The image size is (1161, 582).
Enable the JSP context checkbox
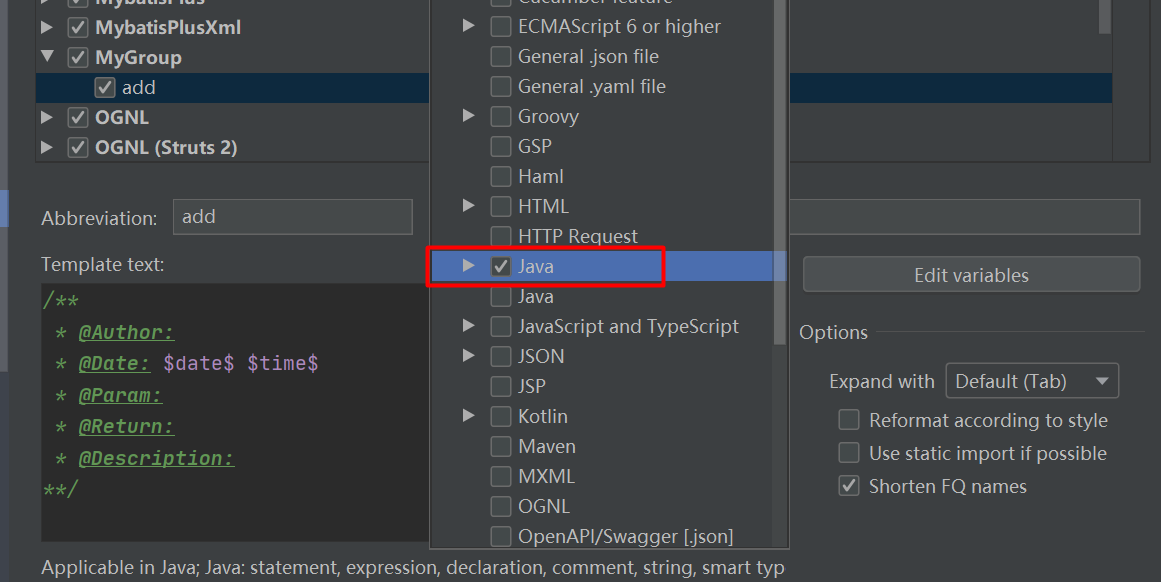pos(501,387)
